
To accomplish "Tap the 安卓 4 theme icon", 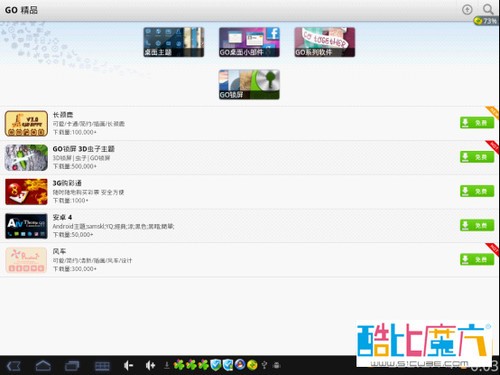I will [26, 226].
